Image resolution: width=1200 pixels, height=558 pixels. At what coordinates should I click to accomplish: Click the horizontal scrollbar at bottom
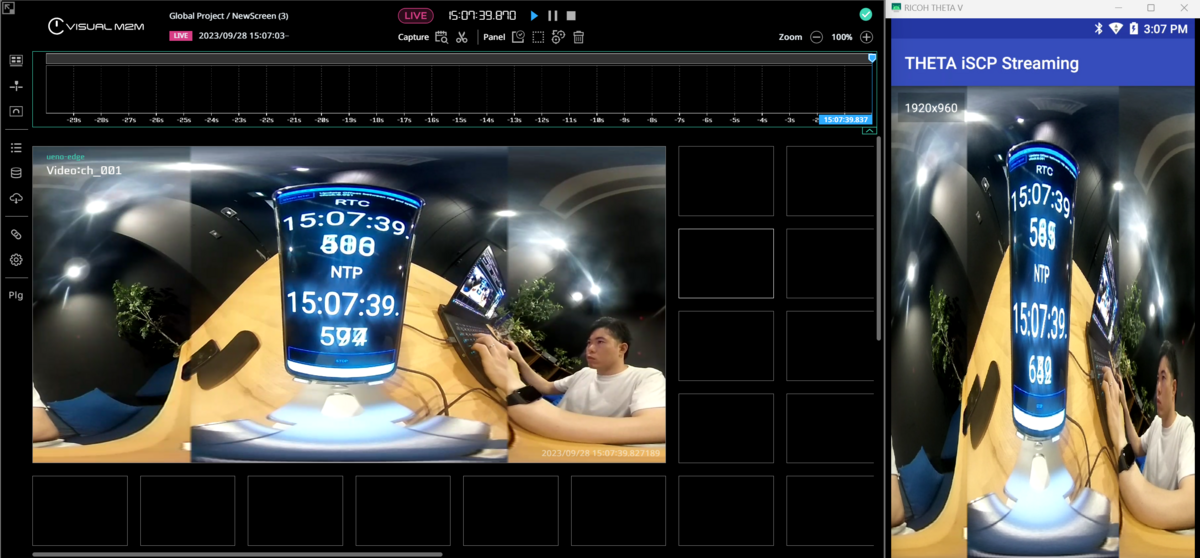coord(237,553)
